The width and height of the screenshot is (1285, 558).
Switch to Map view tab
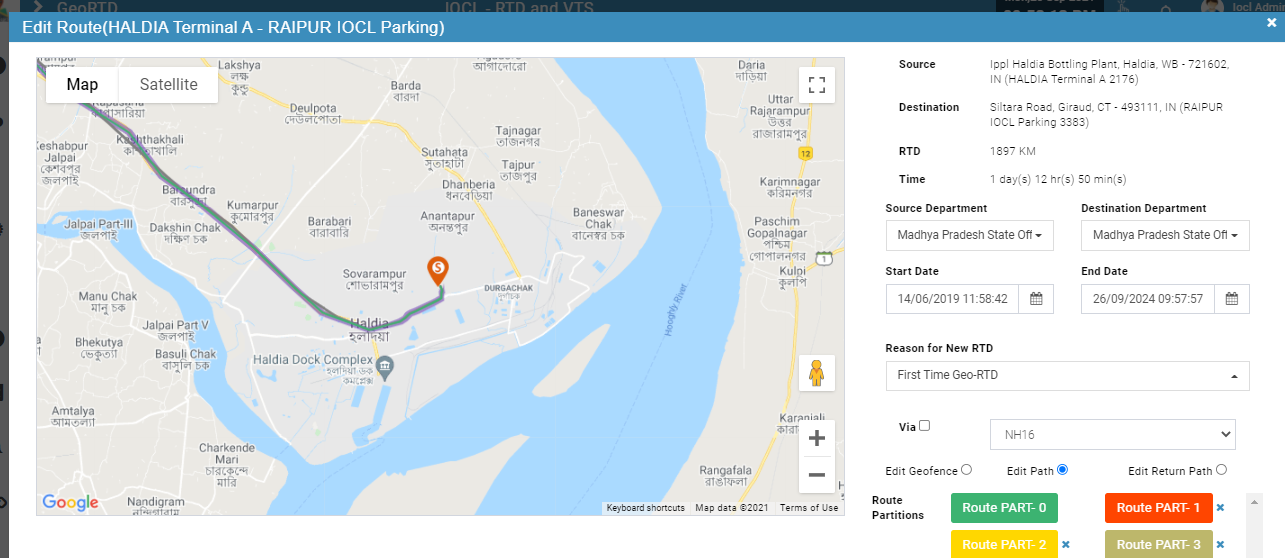[x=82, y=84]
